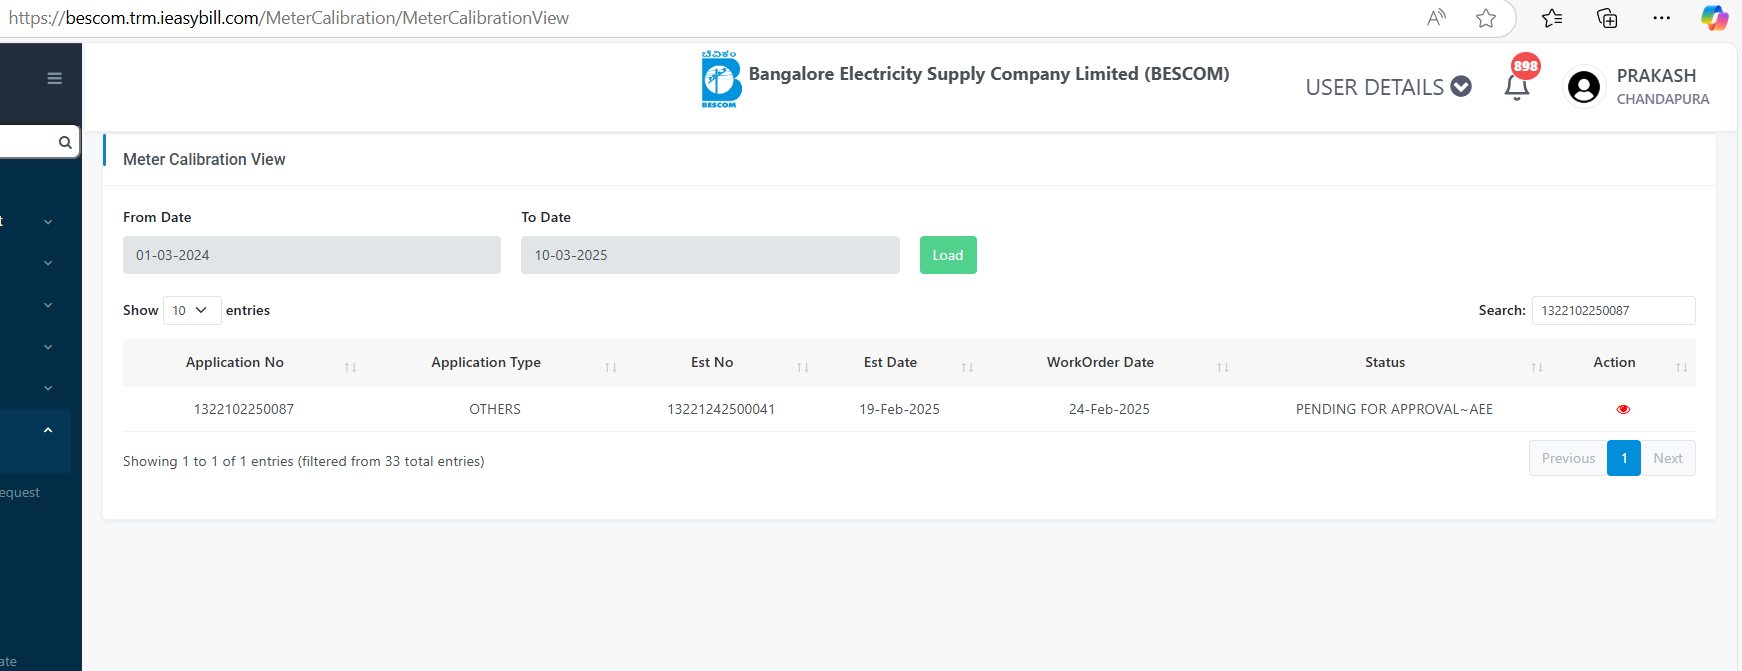
Task: Click the showing entries summary text
Action: 304,461
